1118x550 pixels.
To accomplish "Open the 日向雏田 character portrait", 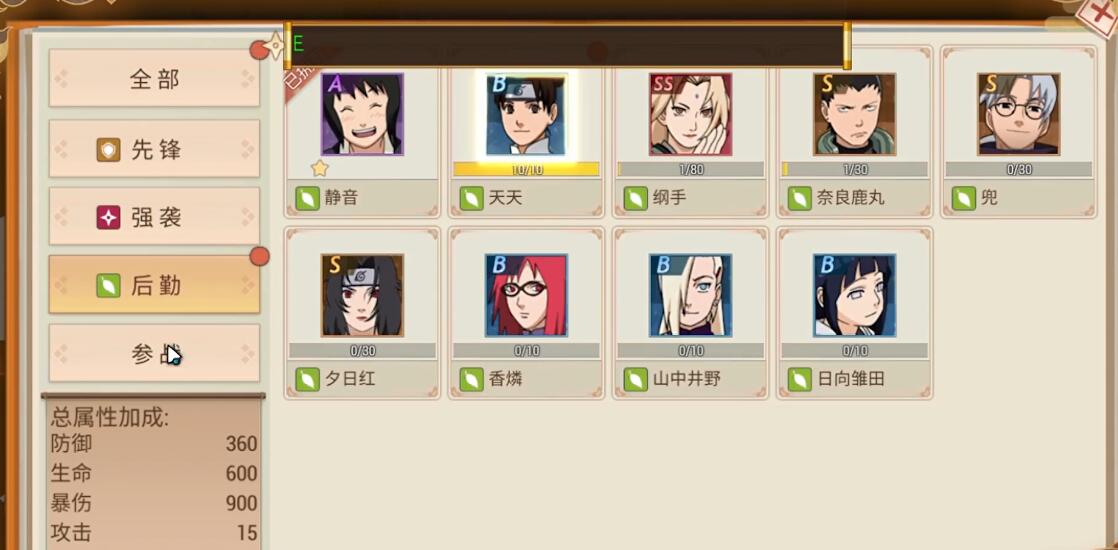I will click(854, 295).
